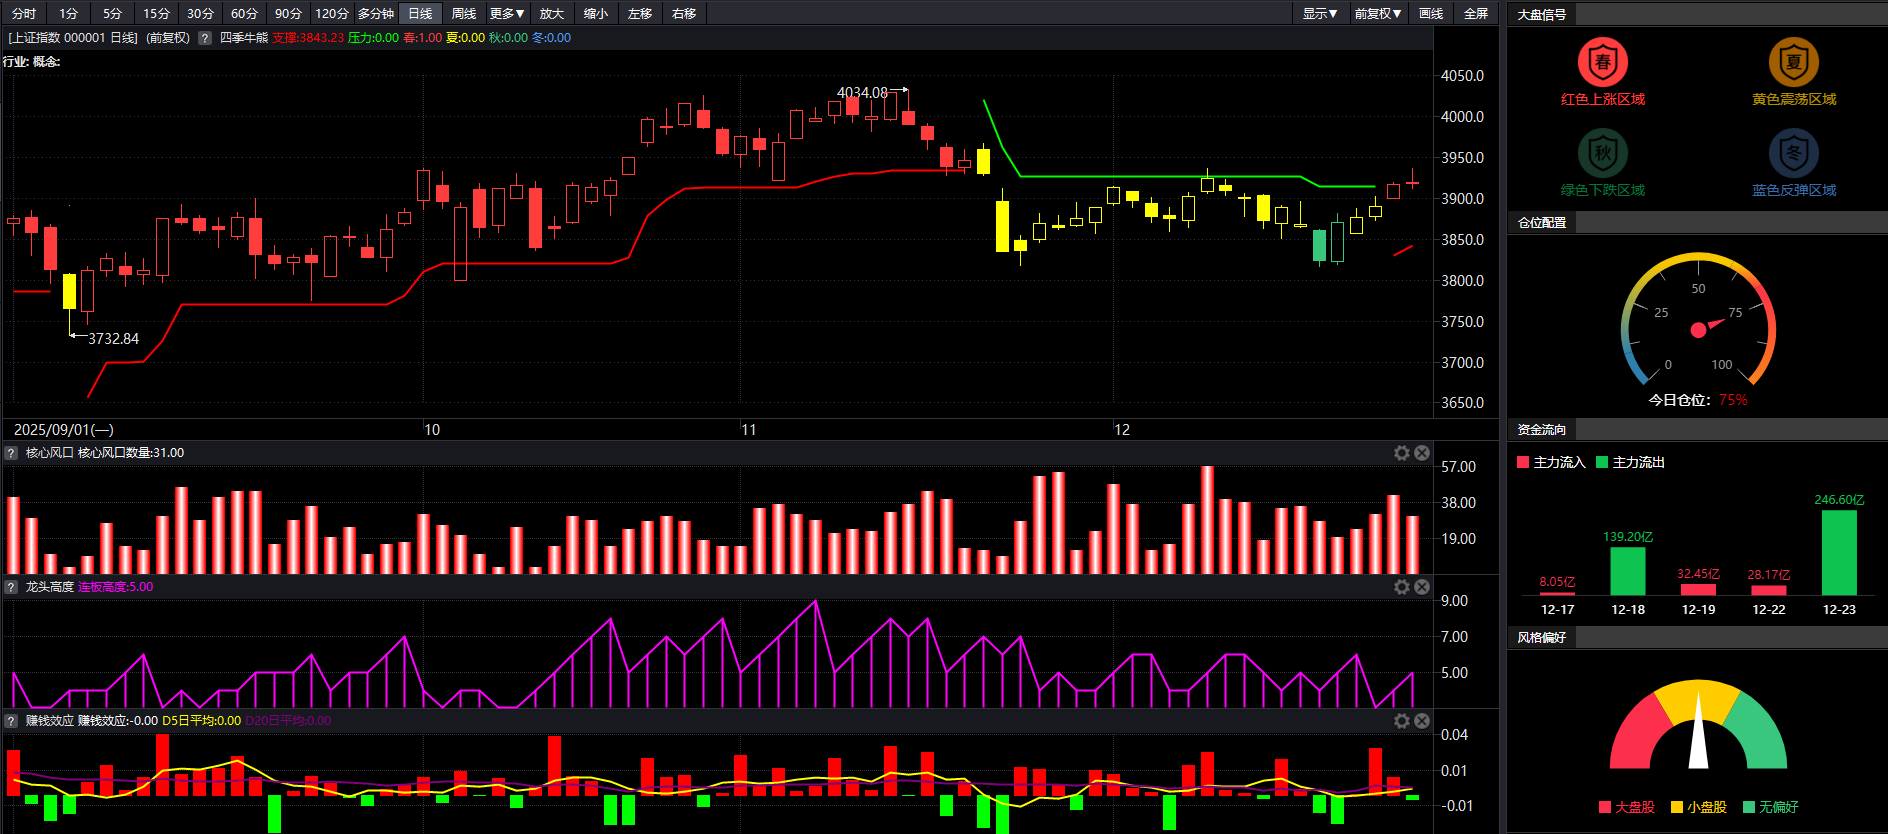Select the 30分 timeframe
1888x834 pixels.
pos(200,14)
